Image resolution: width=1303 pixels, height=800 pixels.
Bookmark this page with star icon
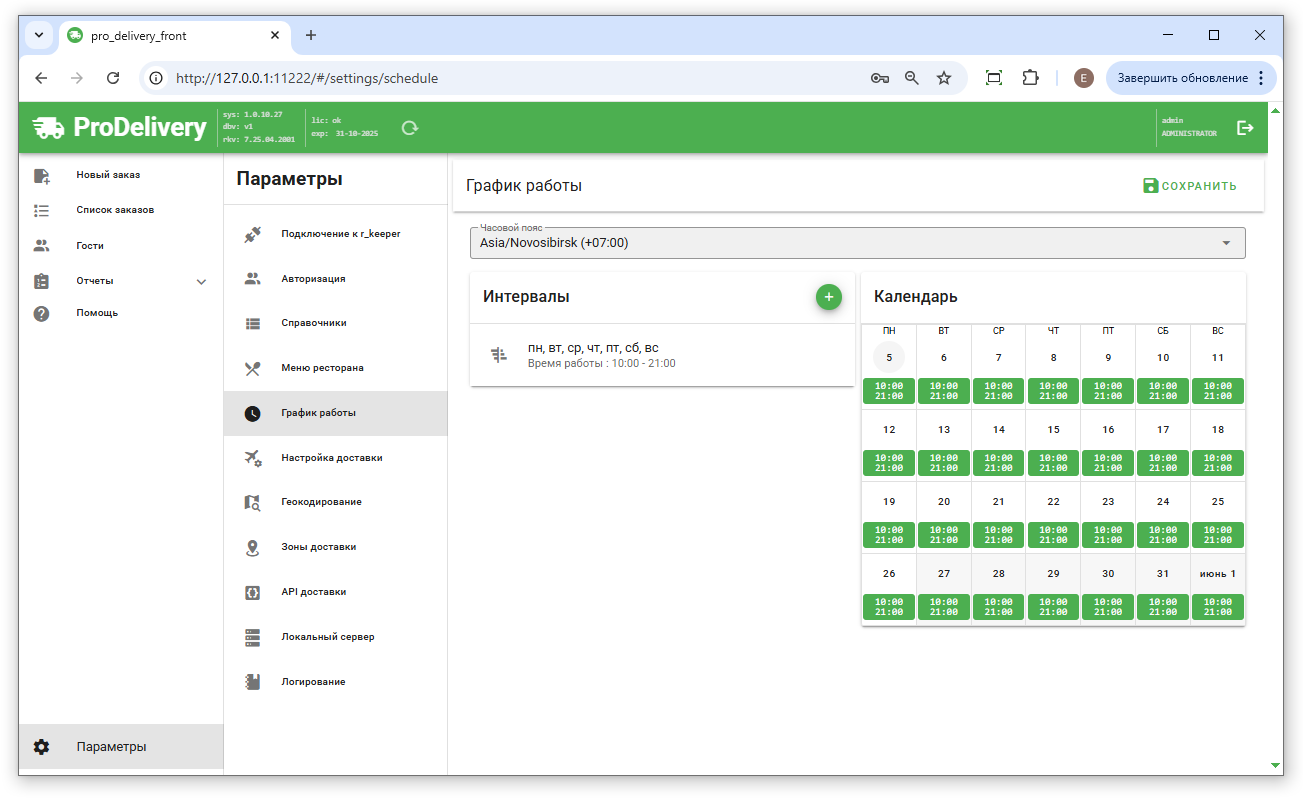(x=943, y=78)
